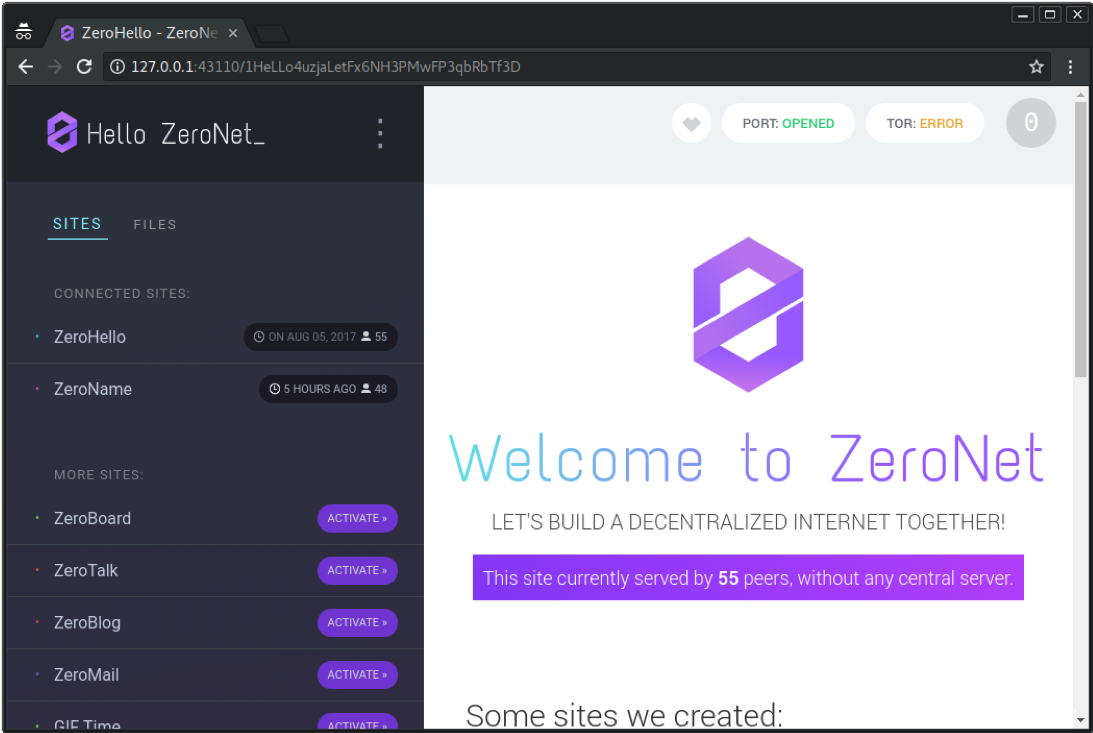Click the scrollbar down arrow
The image size is (1093, 733).
pyautogui.click(x=1080, y=721)
